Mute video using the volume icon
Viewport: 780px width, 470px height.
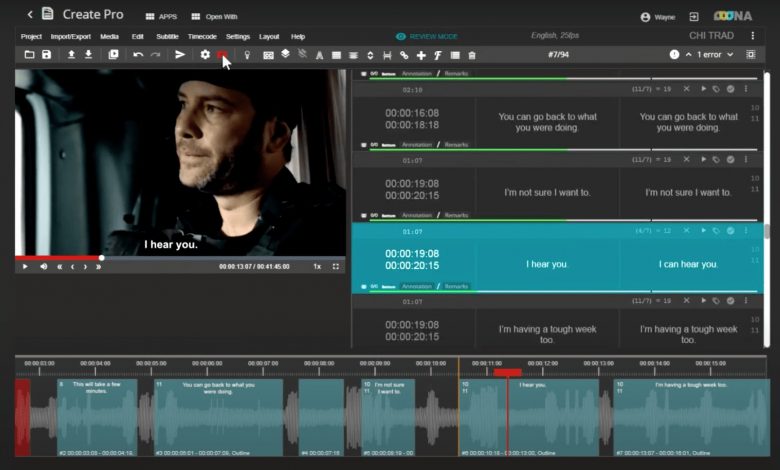pos(43,267)
